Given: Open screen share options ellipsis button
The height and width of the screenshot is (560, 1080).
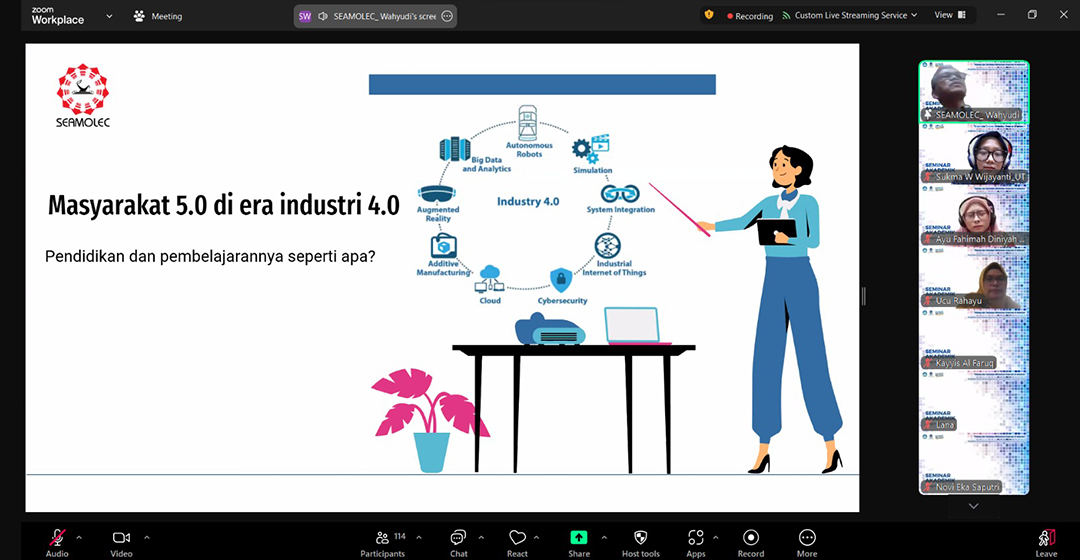Looking at the screenshot, I should [447, 16].
